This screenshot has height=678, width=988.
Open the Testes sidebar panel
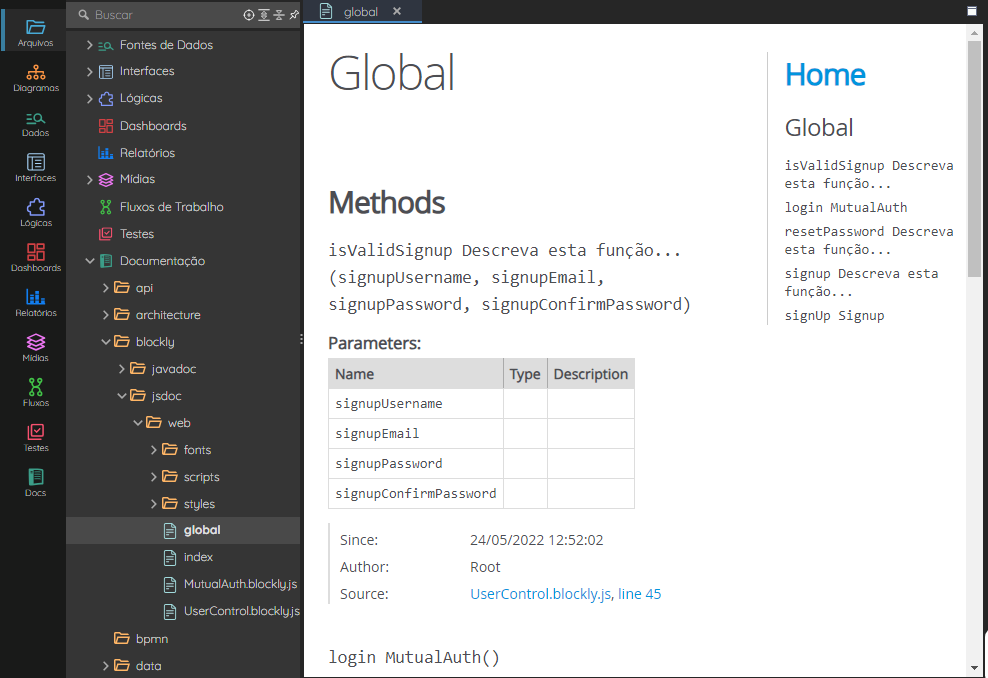click(35, 438)
